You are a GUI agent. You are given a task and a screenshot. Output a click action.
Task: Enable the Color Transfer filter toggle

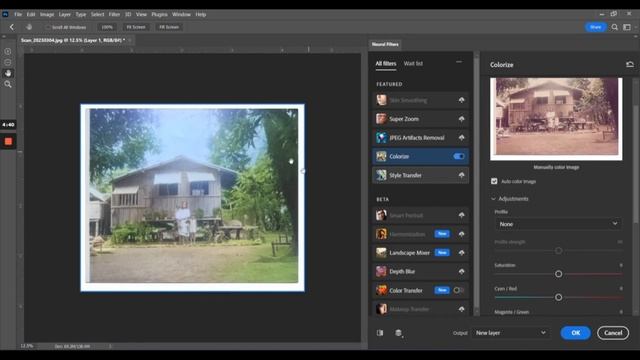(x=459, y=290)
